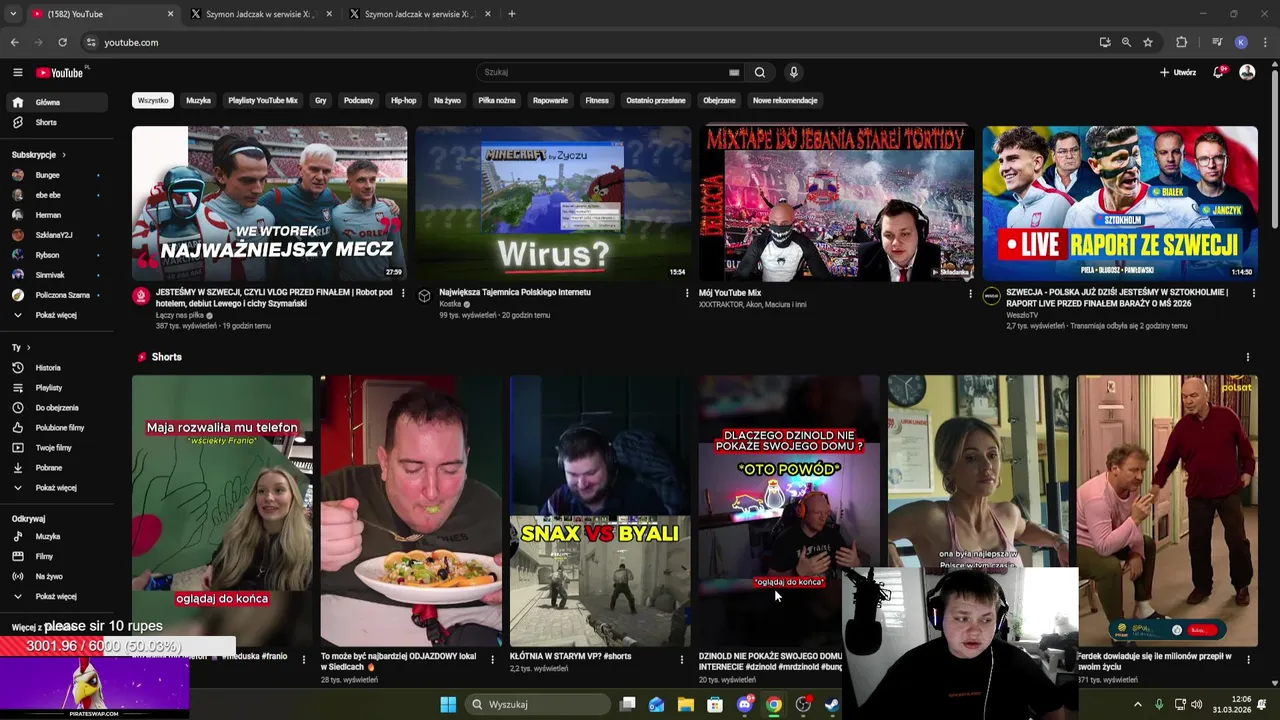Open the on-screen keyboard icon in search box
1280x720 pixels.
(x=734, y=72)
